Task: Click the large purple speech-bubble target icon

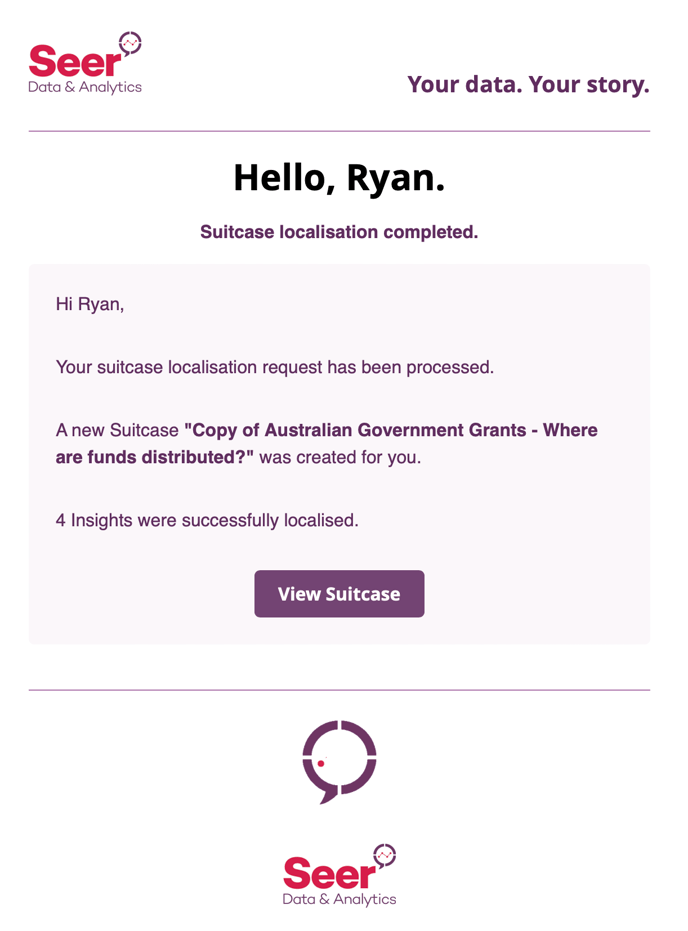Action: [339, 761]
